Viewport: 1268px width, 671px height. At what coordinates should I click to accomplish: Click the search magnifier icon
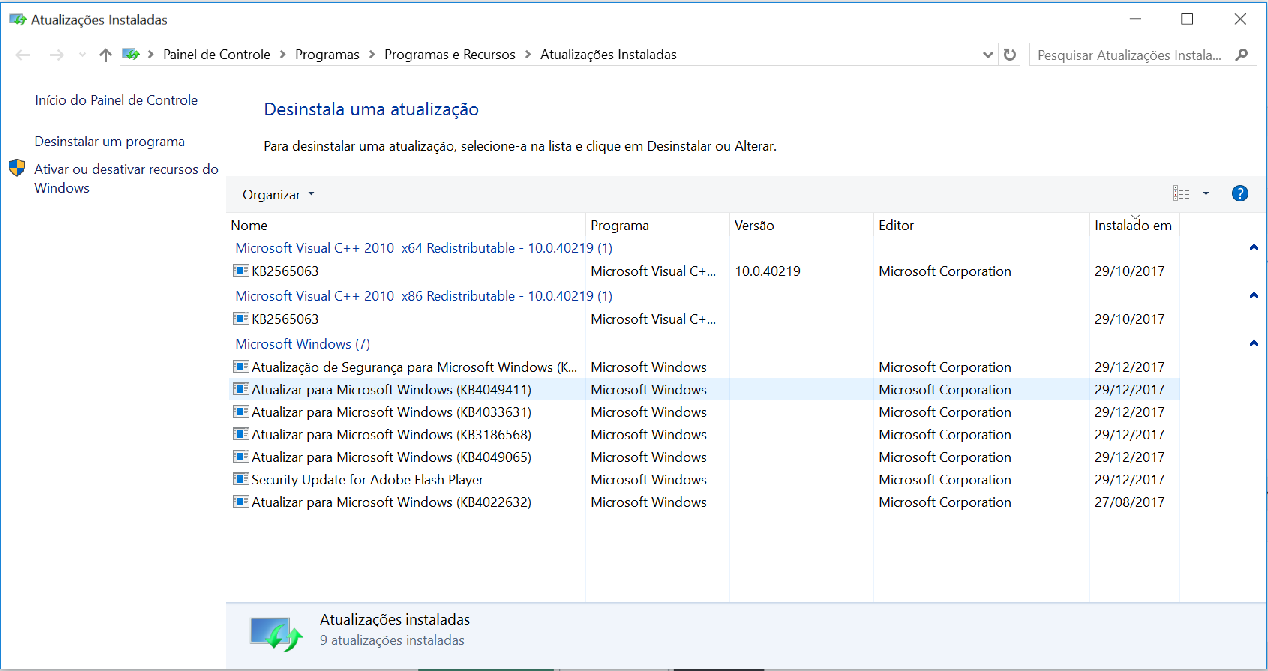click(x=1242, y=55)
